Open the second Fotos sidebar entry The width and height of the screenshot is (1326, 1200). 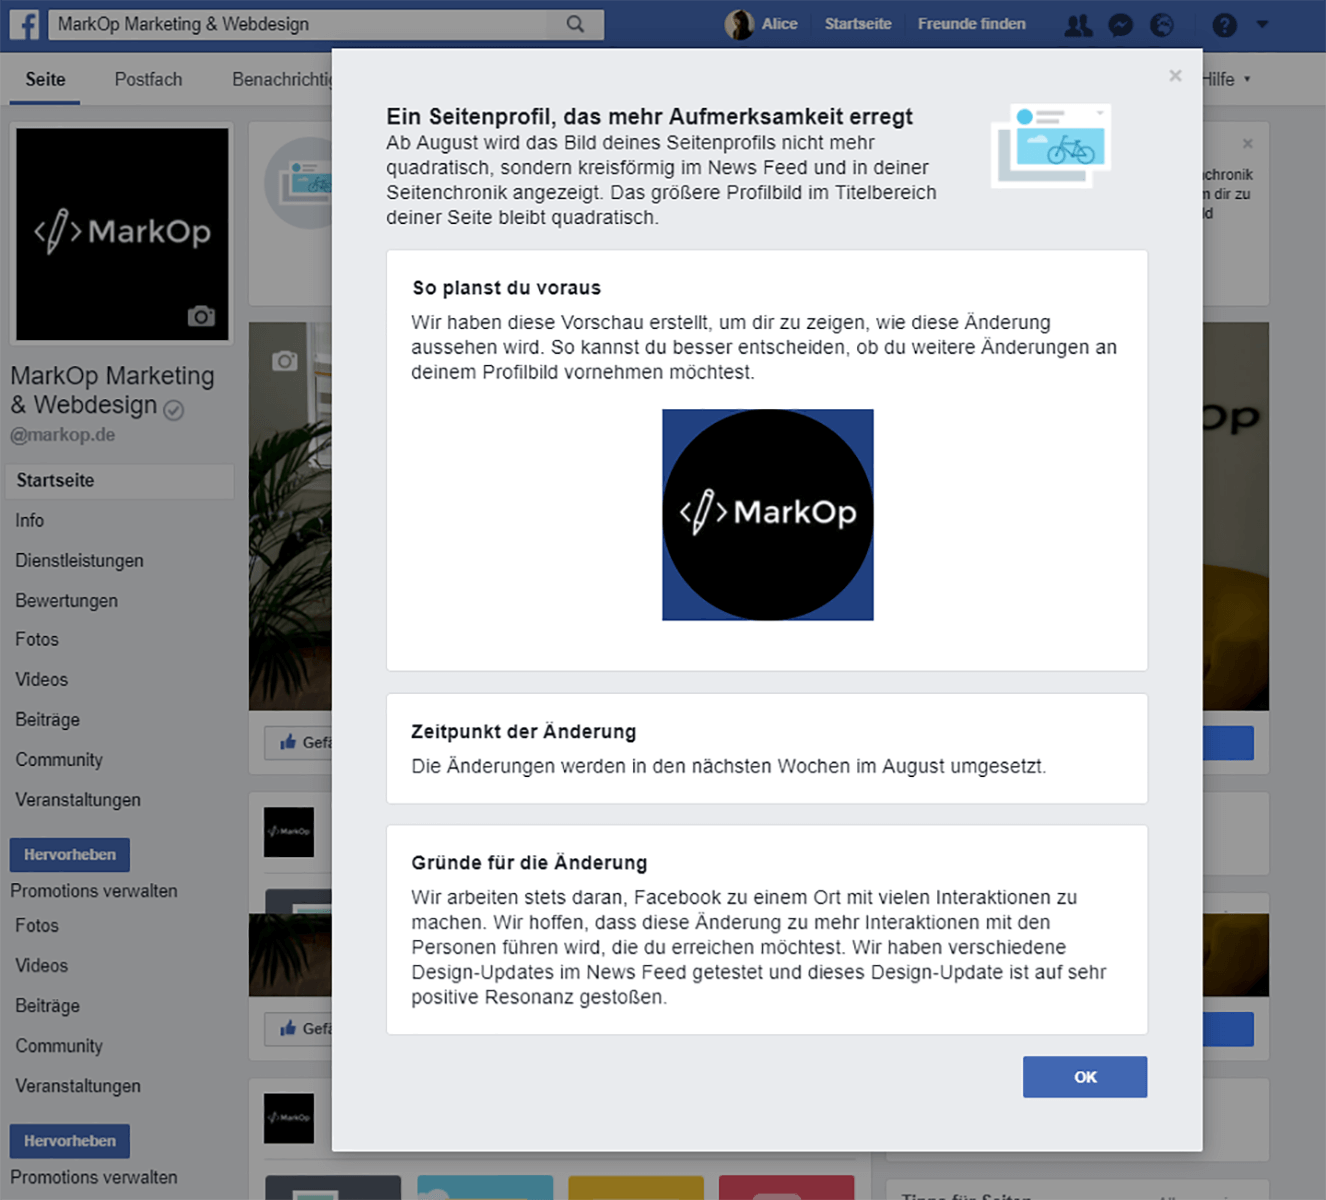(37, 926)
